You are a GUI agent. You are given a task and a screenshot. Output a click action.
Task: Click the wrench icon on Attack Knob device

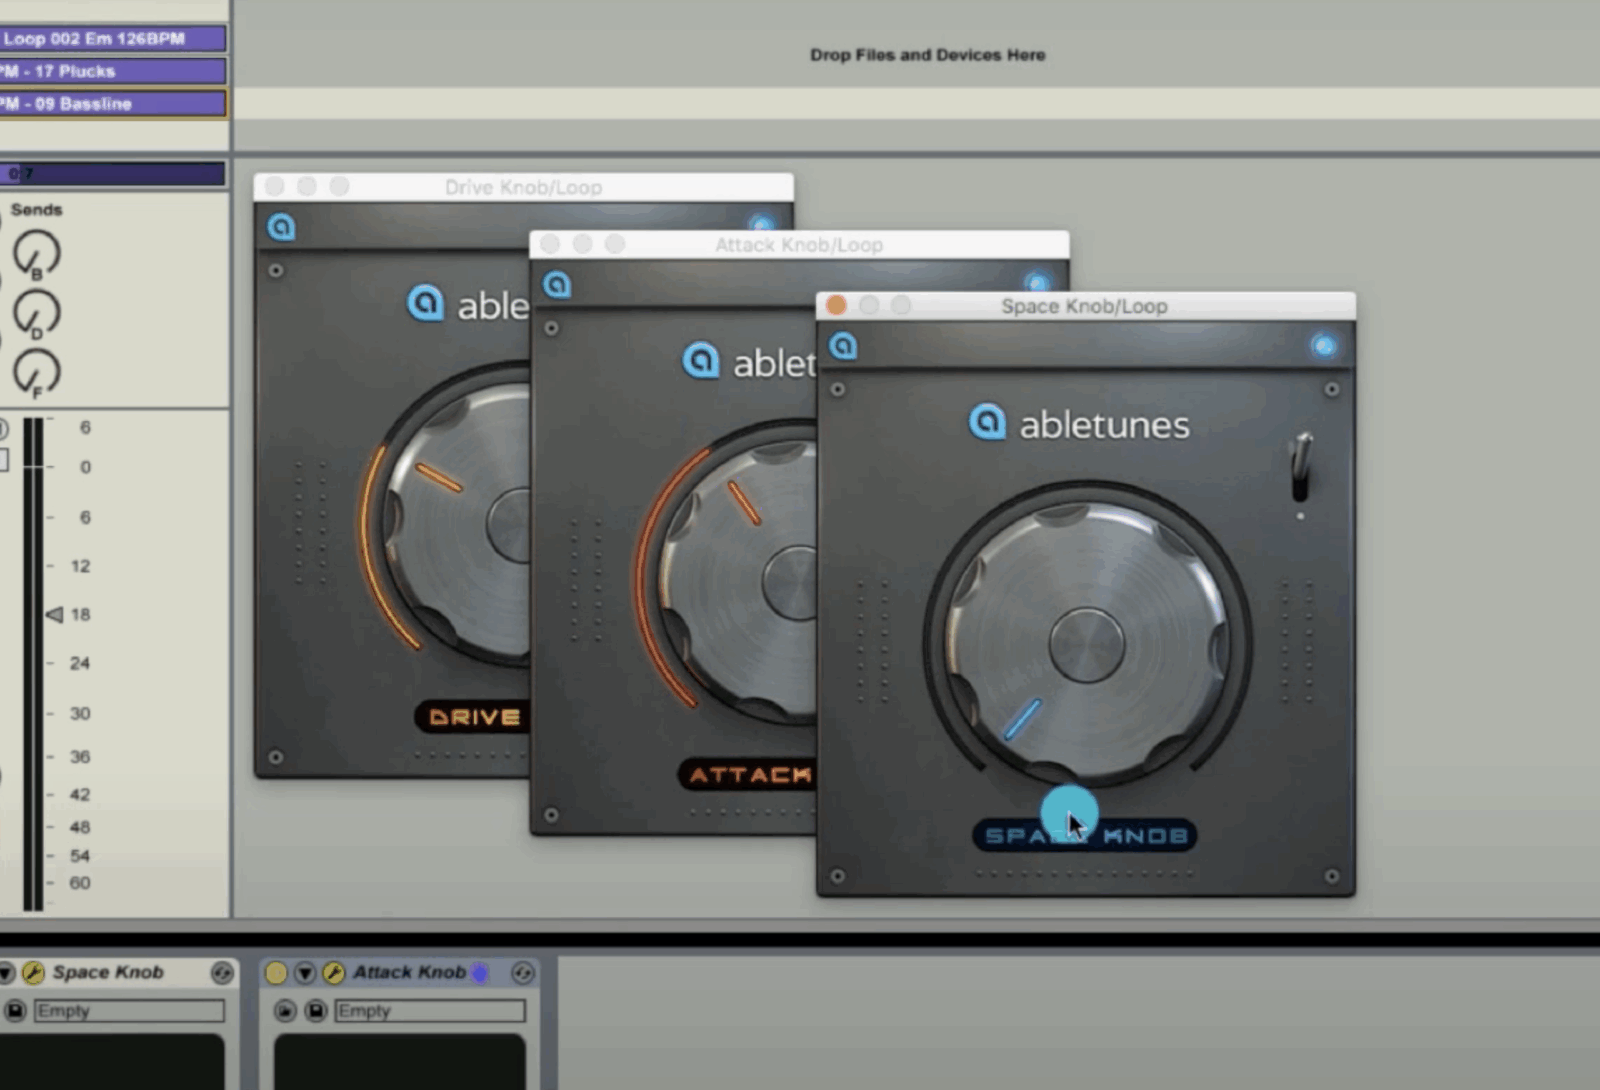click(334, 973)
